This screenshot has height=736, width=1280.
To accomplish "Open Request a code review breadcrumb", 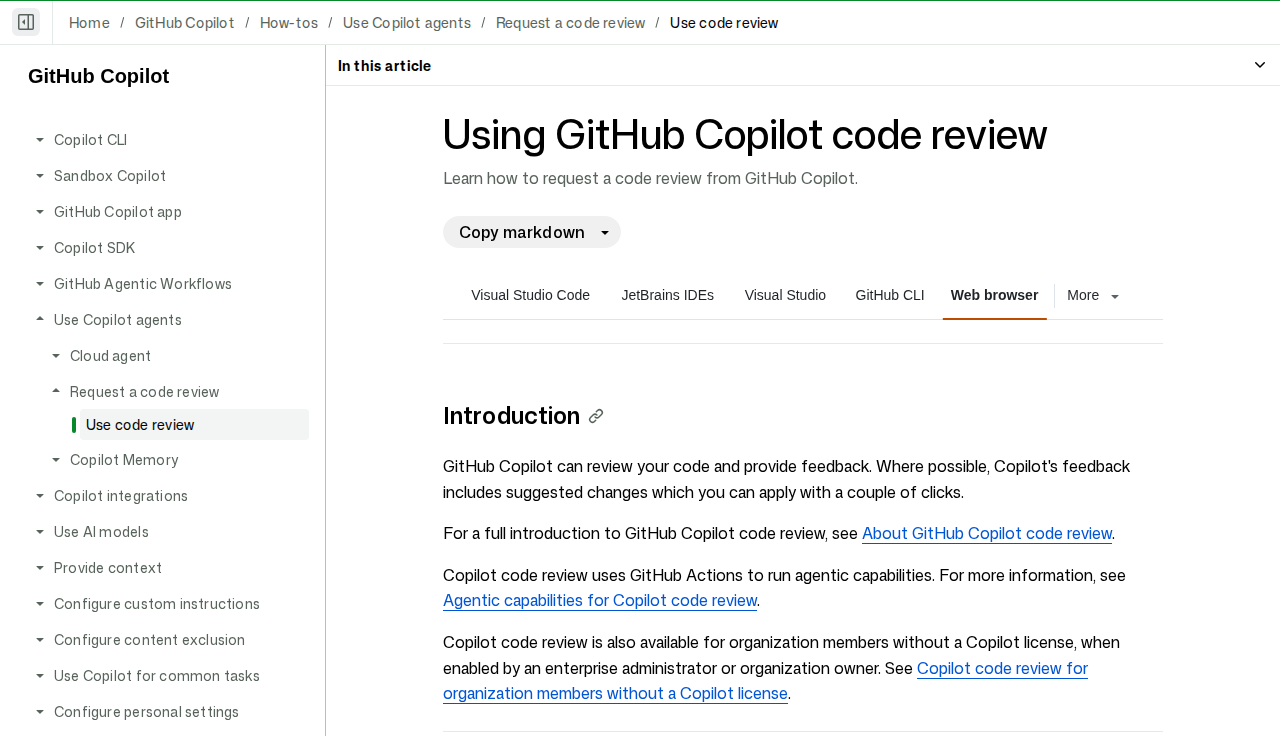I will (x=571, y=23).
